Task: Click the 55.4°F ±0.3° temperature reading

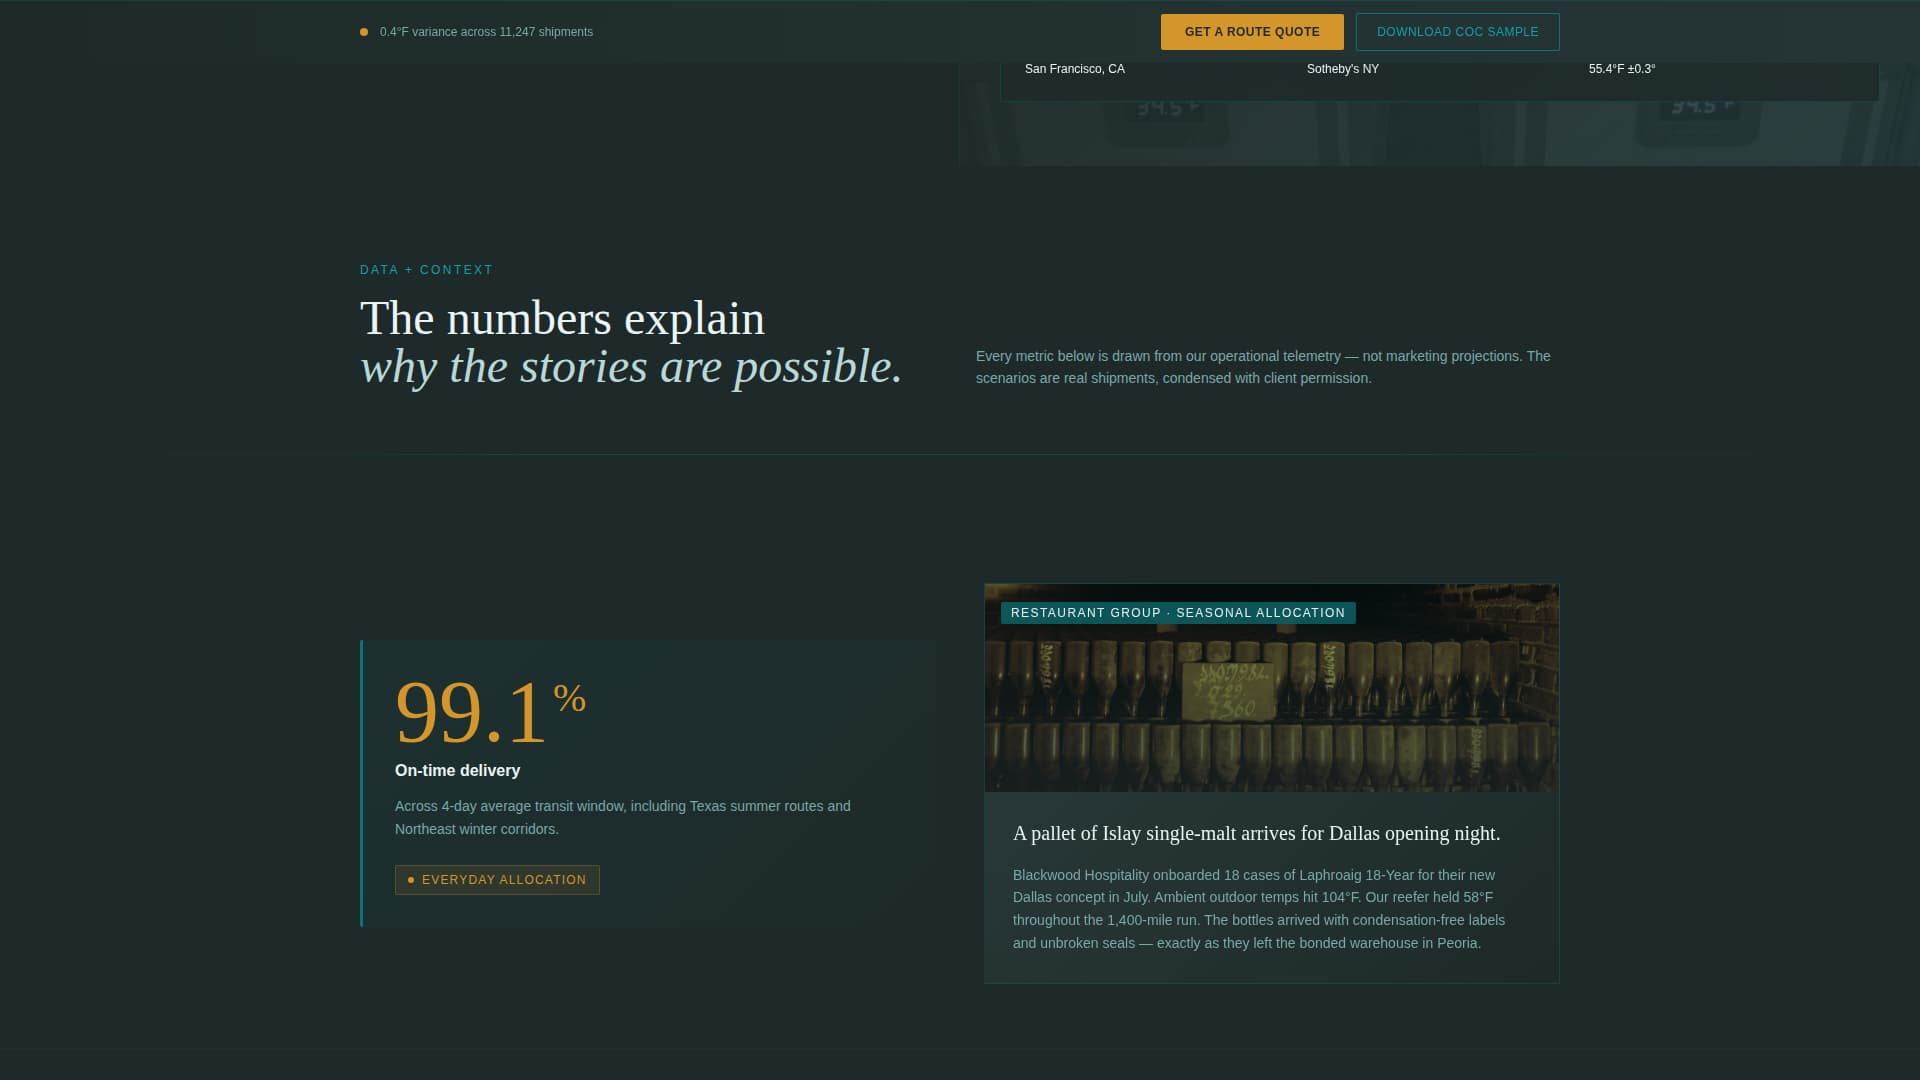Action: tap(1622, 69)
